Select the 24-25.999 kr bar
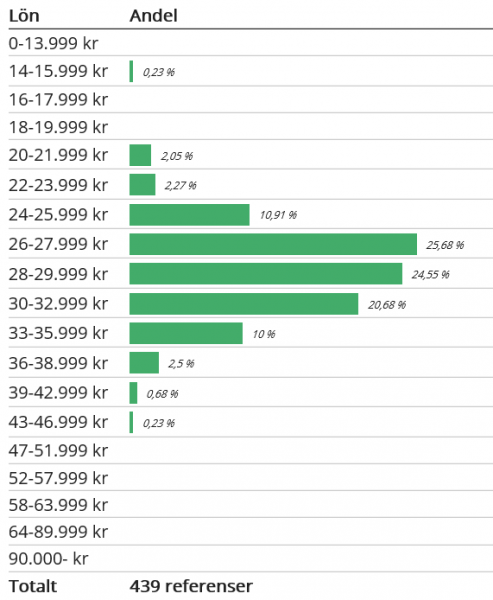The height and width of the screenshot is (600, 493). pyautogui.click(x=189, y=215)
